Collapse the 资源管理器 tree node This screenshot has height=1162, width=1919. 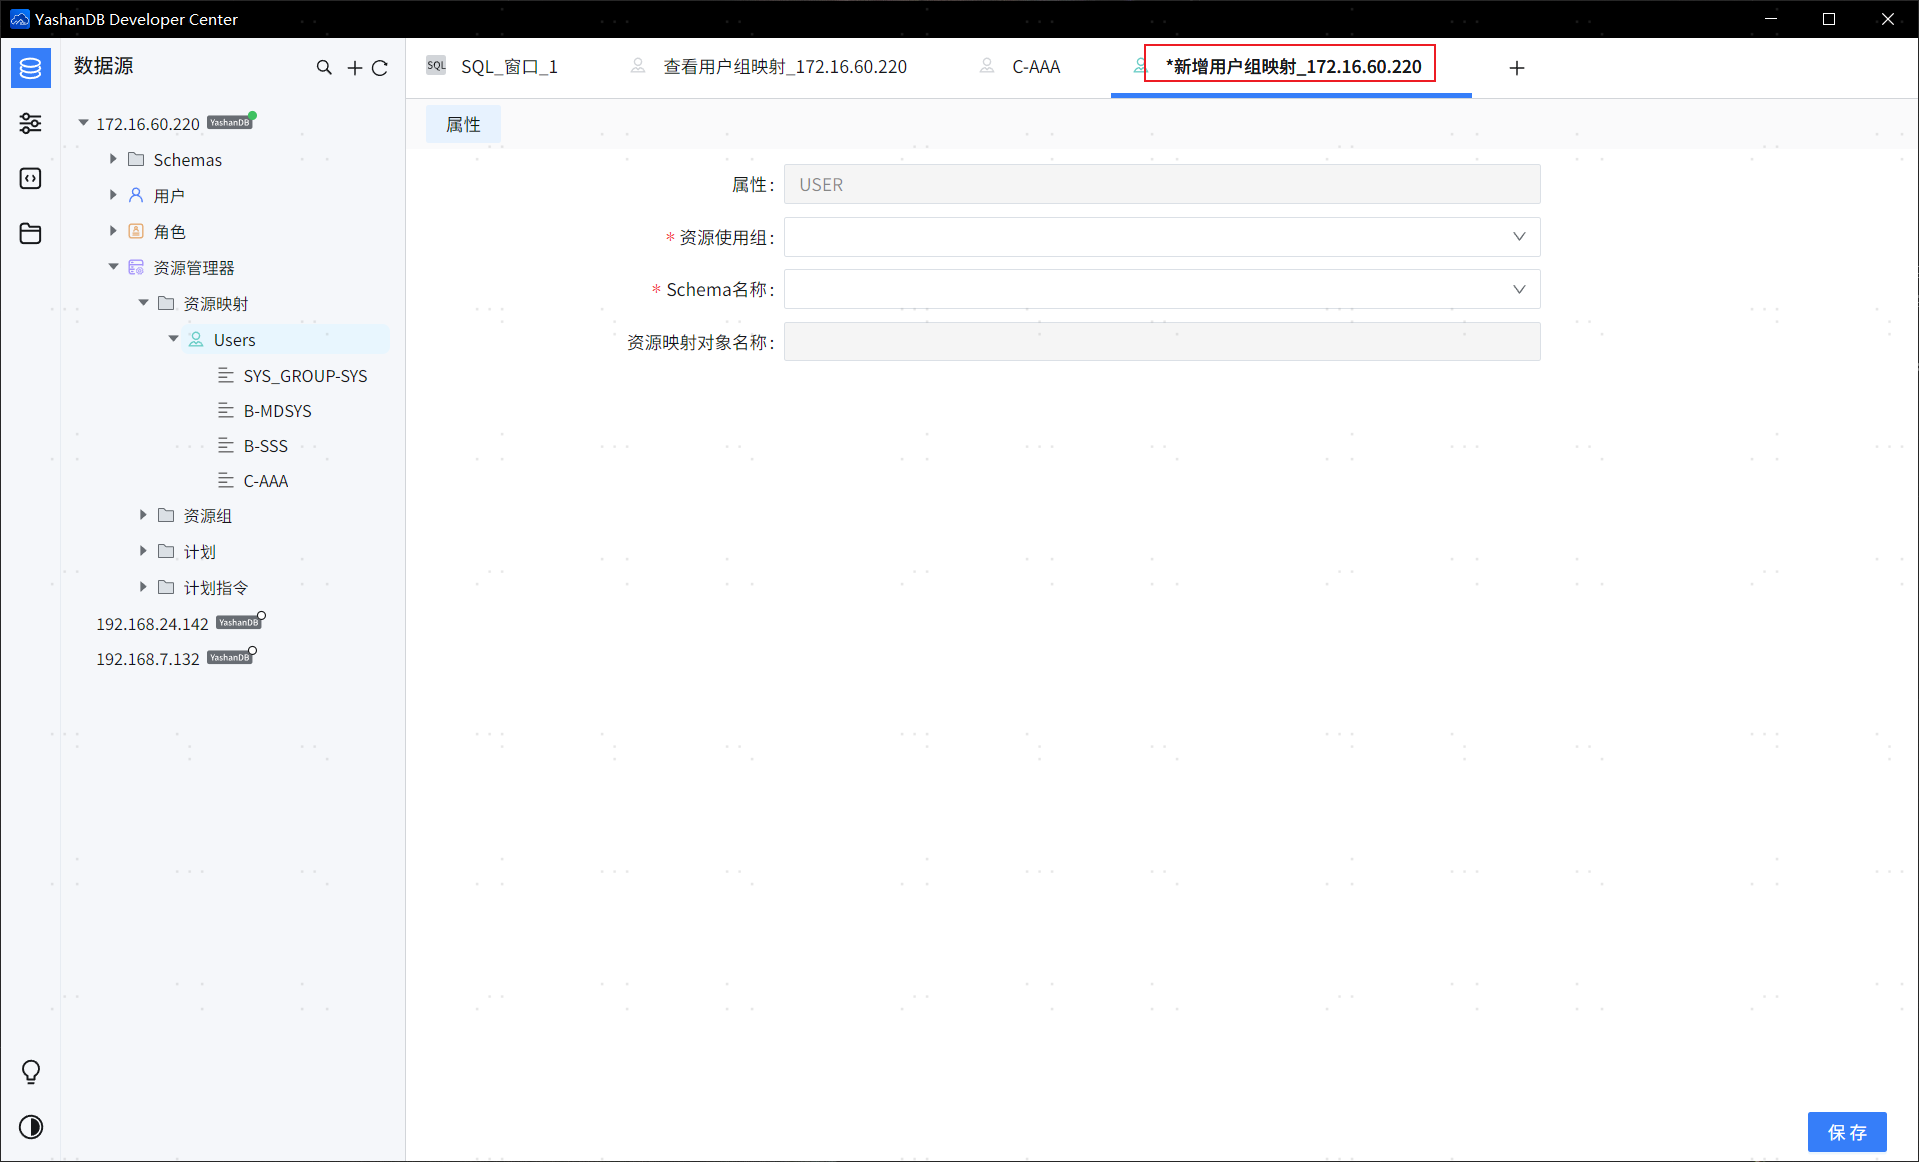tap(113, 267)
